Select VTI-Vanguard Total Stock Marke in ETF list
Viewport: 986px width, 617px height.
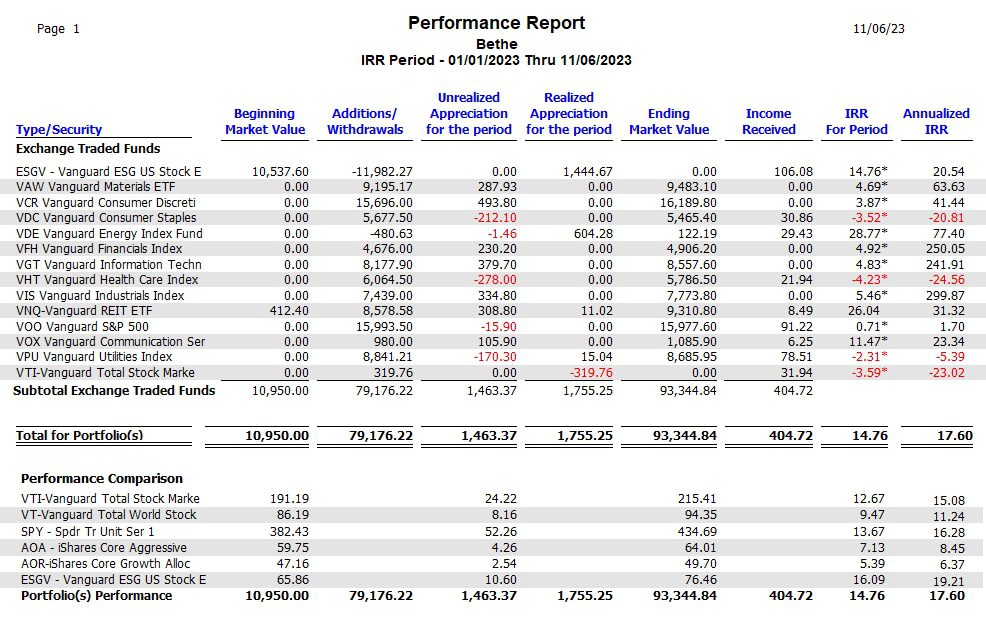click(493, 372)
